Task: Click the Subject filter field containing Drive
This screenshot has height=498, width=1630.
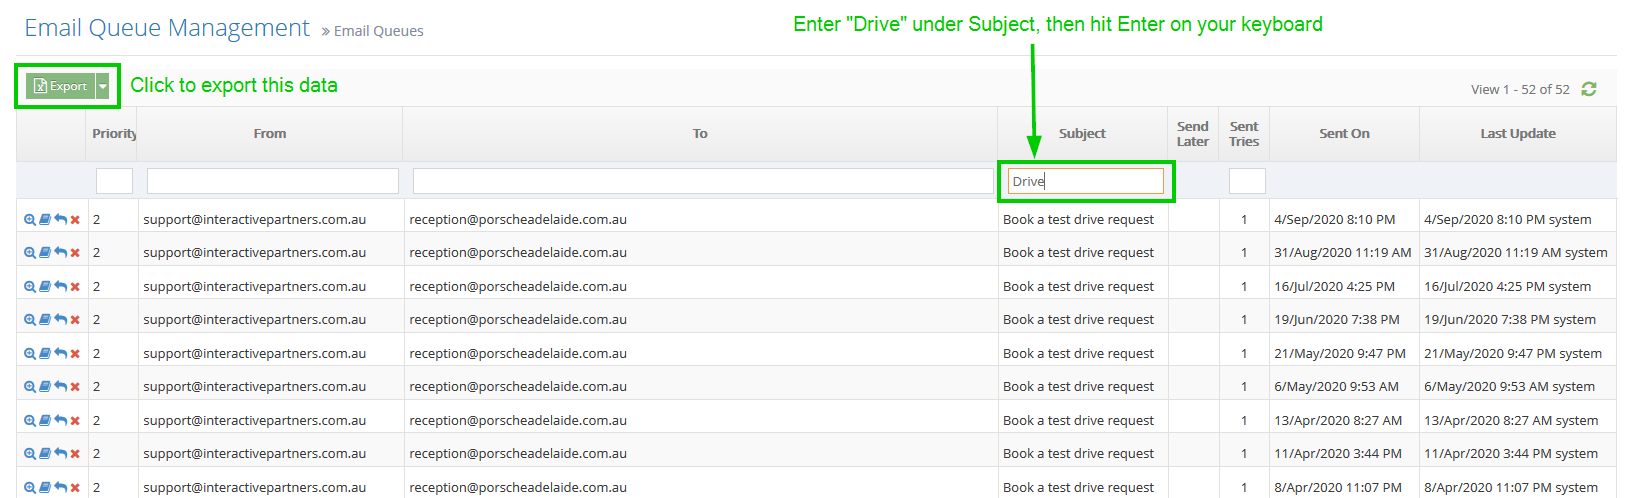Action: click(1085, 181)
